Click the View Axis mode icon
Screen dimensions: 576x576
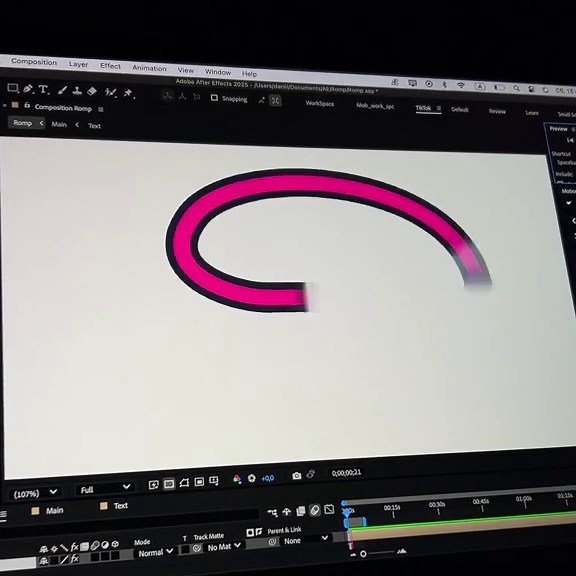pos(197,97)
